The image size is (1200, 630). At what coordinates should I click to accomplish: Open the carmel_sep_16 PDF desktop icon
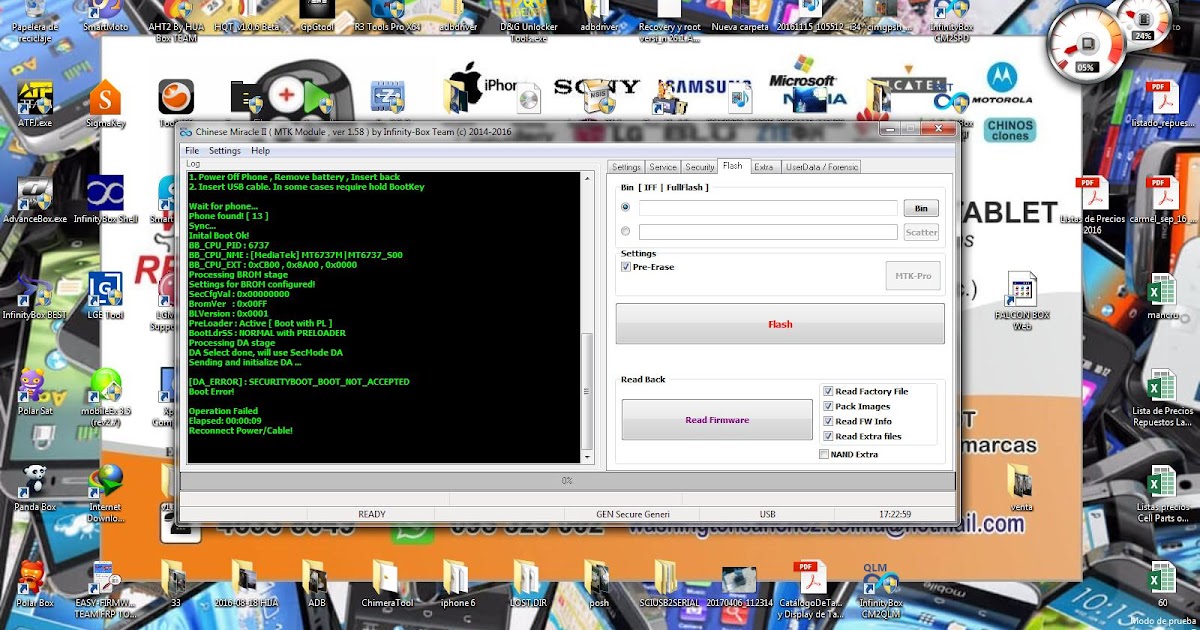pyautogui.click(x=1160, y=200)
